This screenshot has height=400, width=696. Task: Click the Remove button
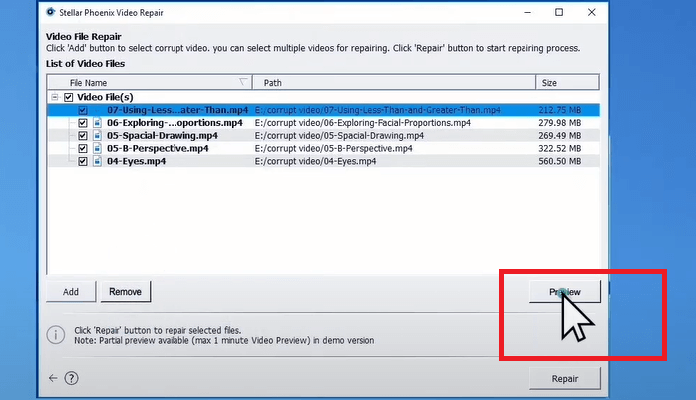click(126, 292)
